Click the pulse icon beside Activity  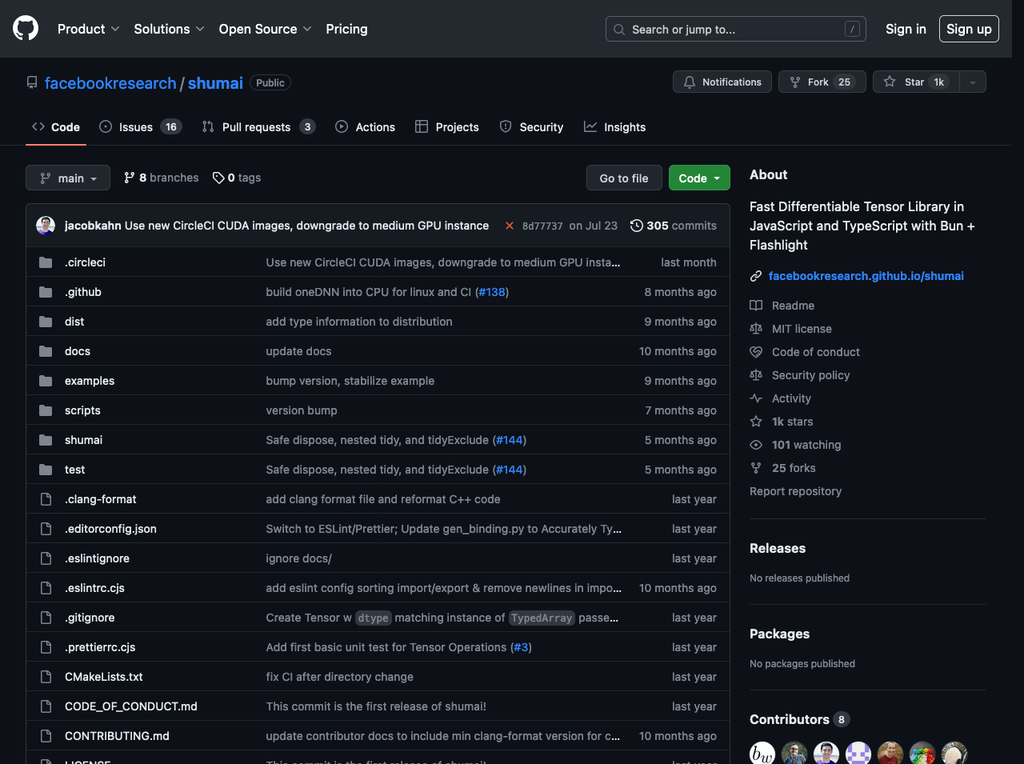tap(756, 398)
